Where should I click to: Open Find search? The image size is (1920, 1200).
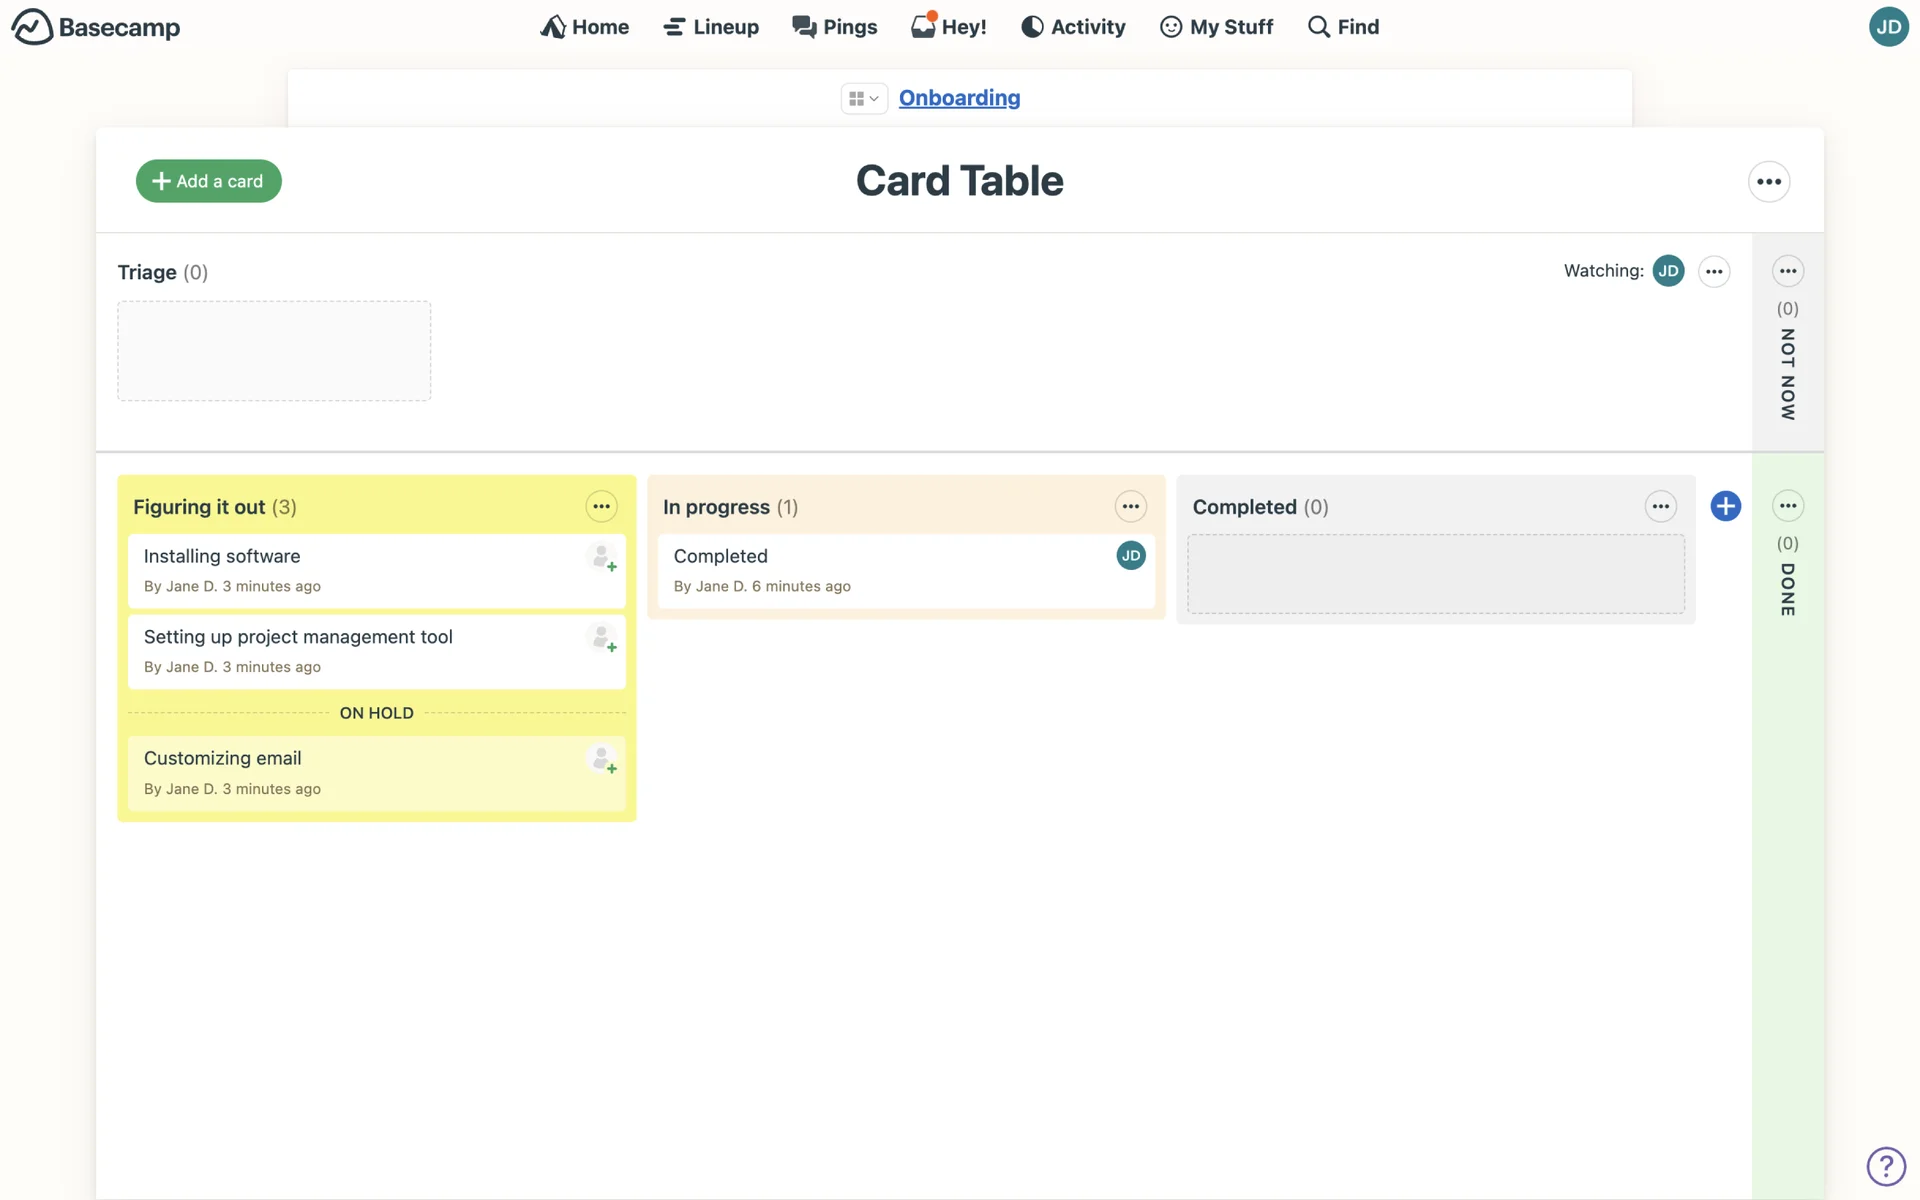1343,27
